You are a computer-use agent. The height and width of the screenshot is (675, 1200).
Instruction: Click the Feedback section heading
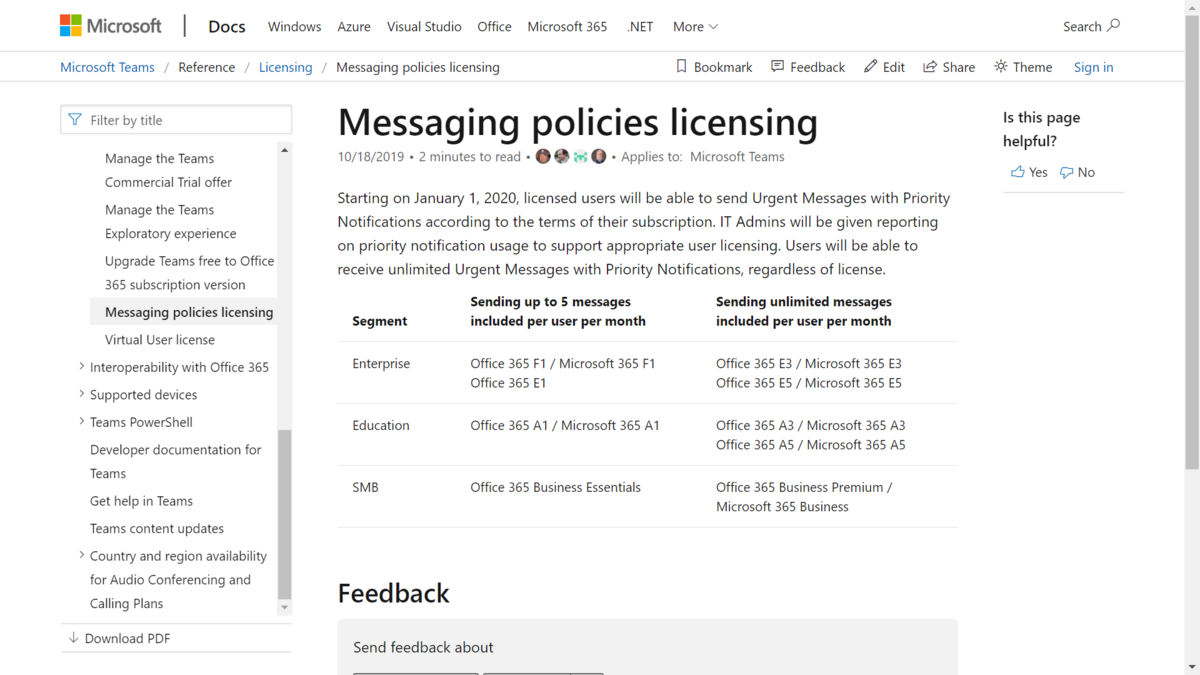pyautogui.click(x=394, y=593)
